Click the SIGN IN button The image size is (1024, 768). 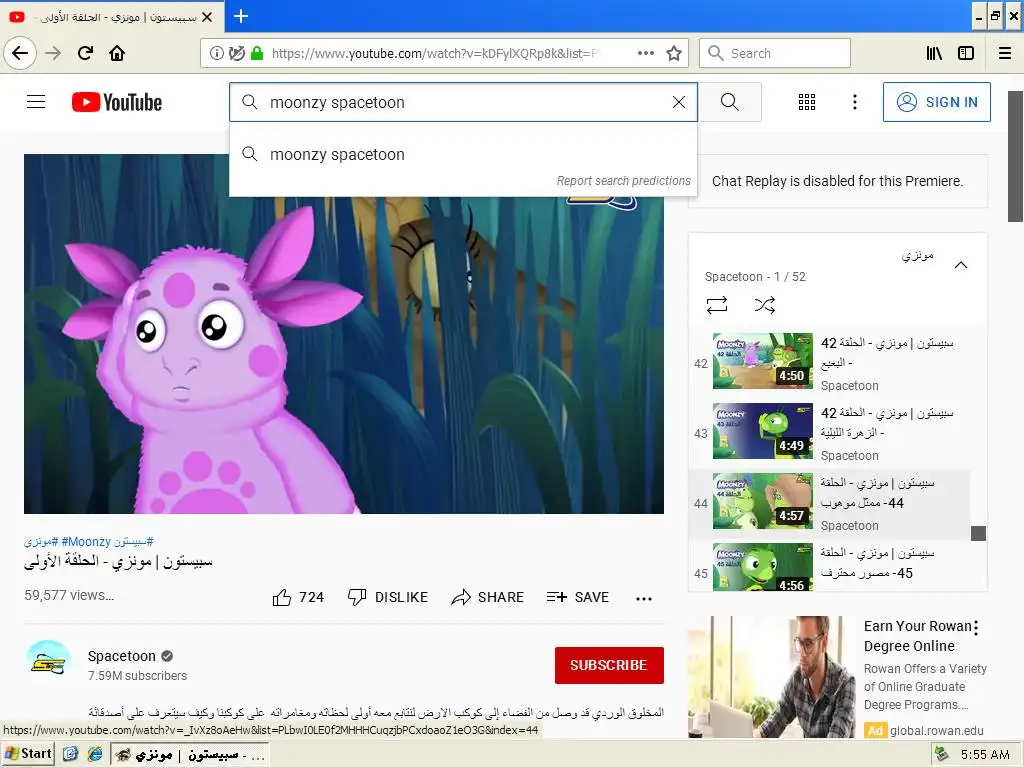point(936,102)
